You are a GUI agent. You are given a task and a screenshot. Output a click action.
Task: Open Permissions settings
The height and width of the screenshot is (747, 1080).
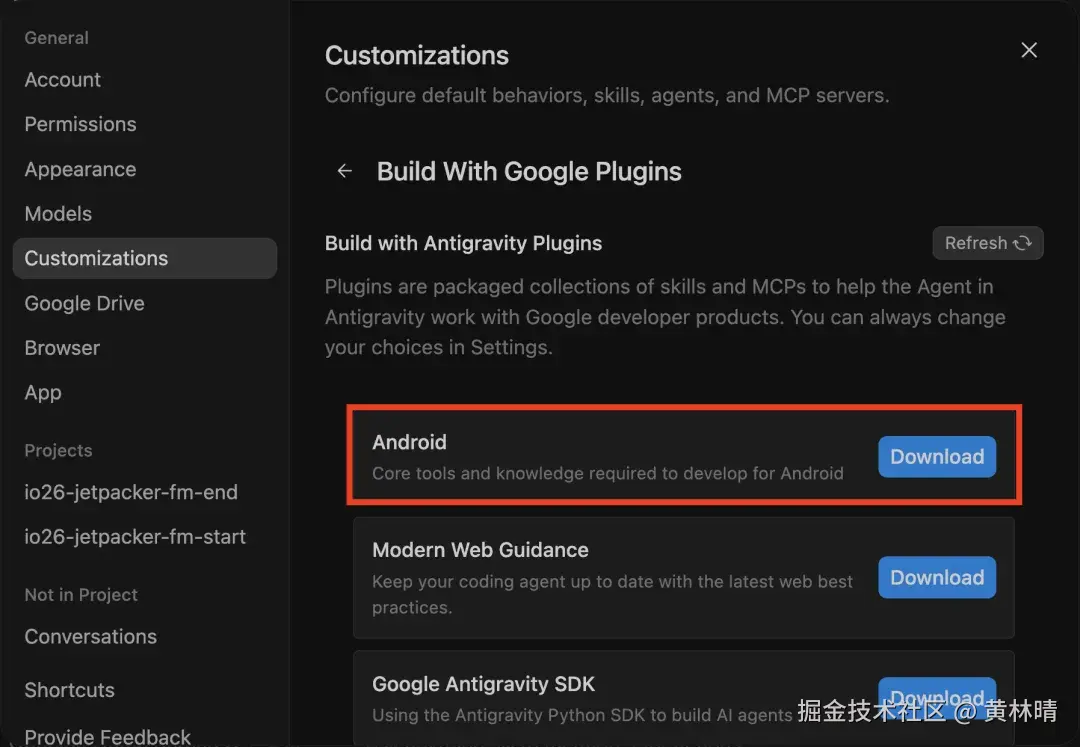tap(81, 124)
